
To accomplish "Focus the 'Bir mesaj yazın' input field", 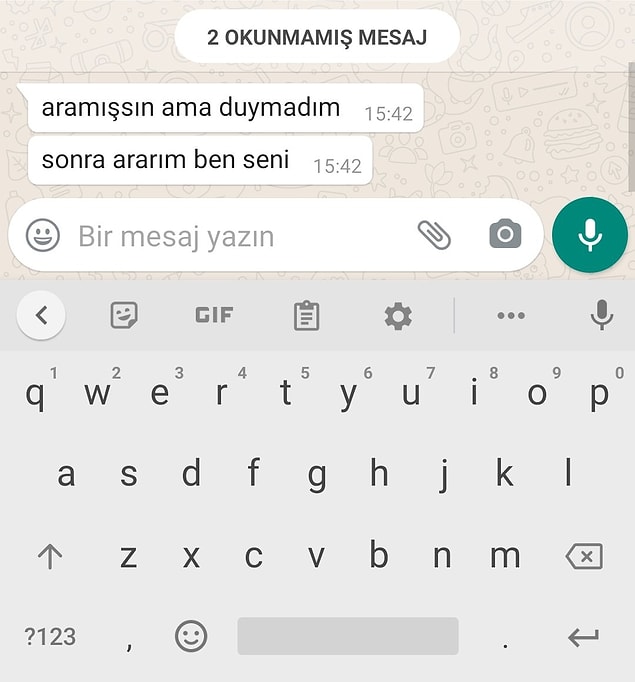I will click(x=239, y=236).
